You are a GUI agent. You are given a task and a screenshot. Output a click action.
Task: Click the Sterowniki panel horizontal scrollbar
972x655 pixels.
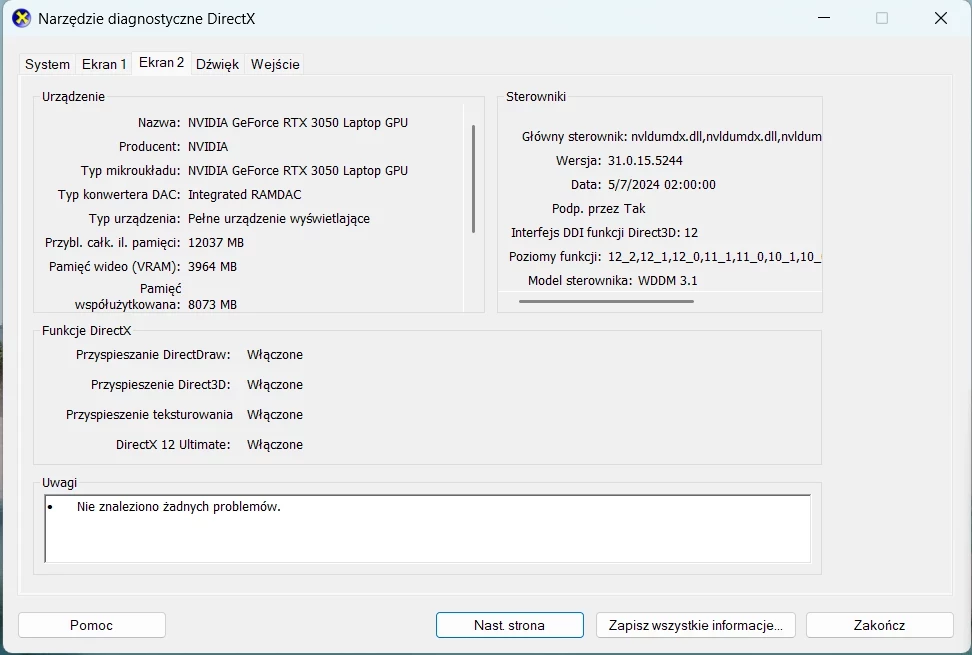click(606, 302)
